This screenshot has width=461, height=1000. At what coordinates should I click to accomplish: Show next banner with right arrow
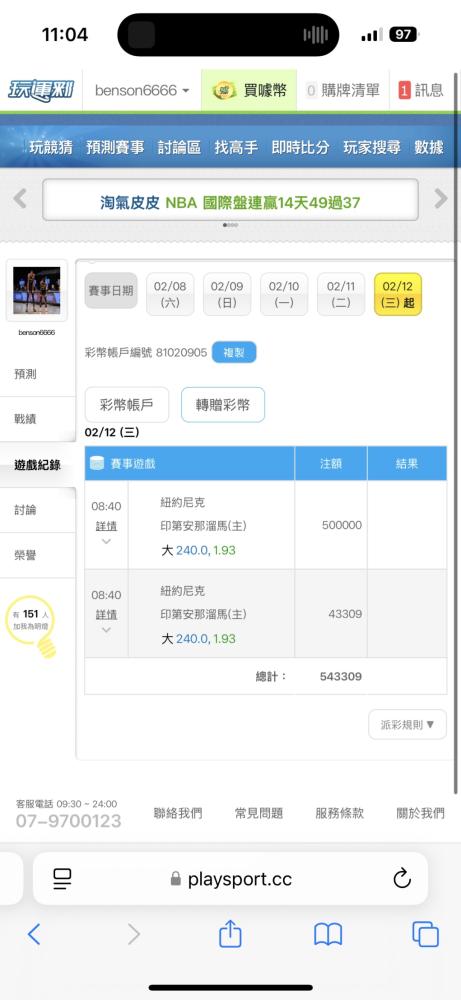(x=441, y=199)
